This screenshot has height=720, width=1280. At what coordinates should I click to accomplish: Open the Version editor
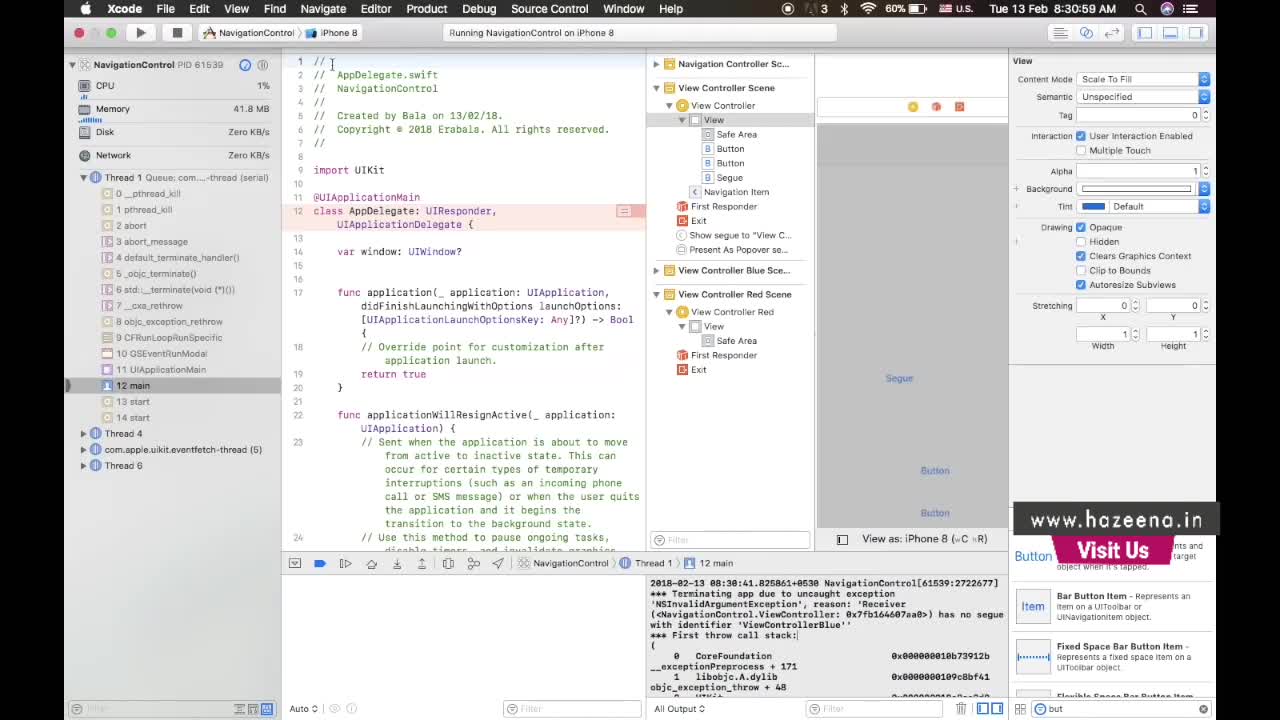[x=1111, y=33]
